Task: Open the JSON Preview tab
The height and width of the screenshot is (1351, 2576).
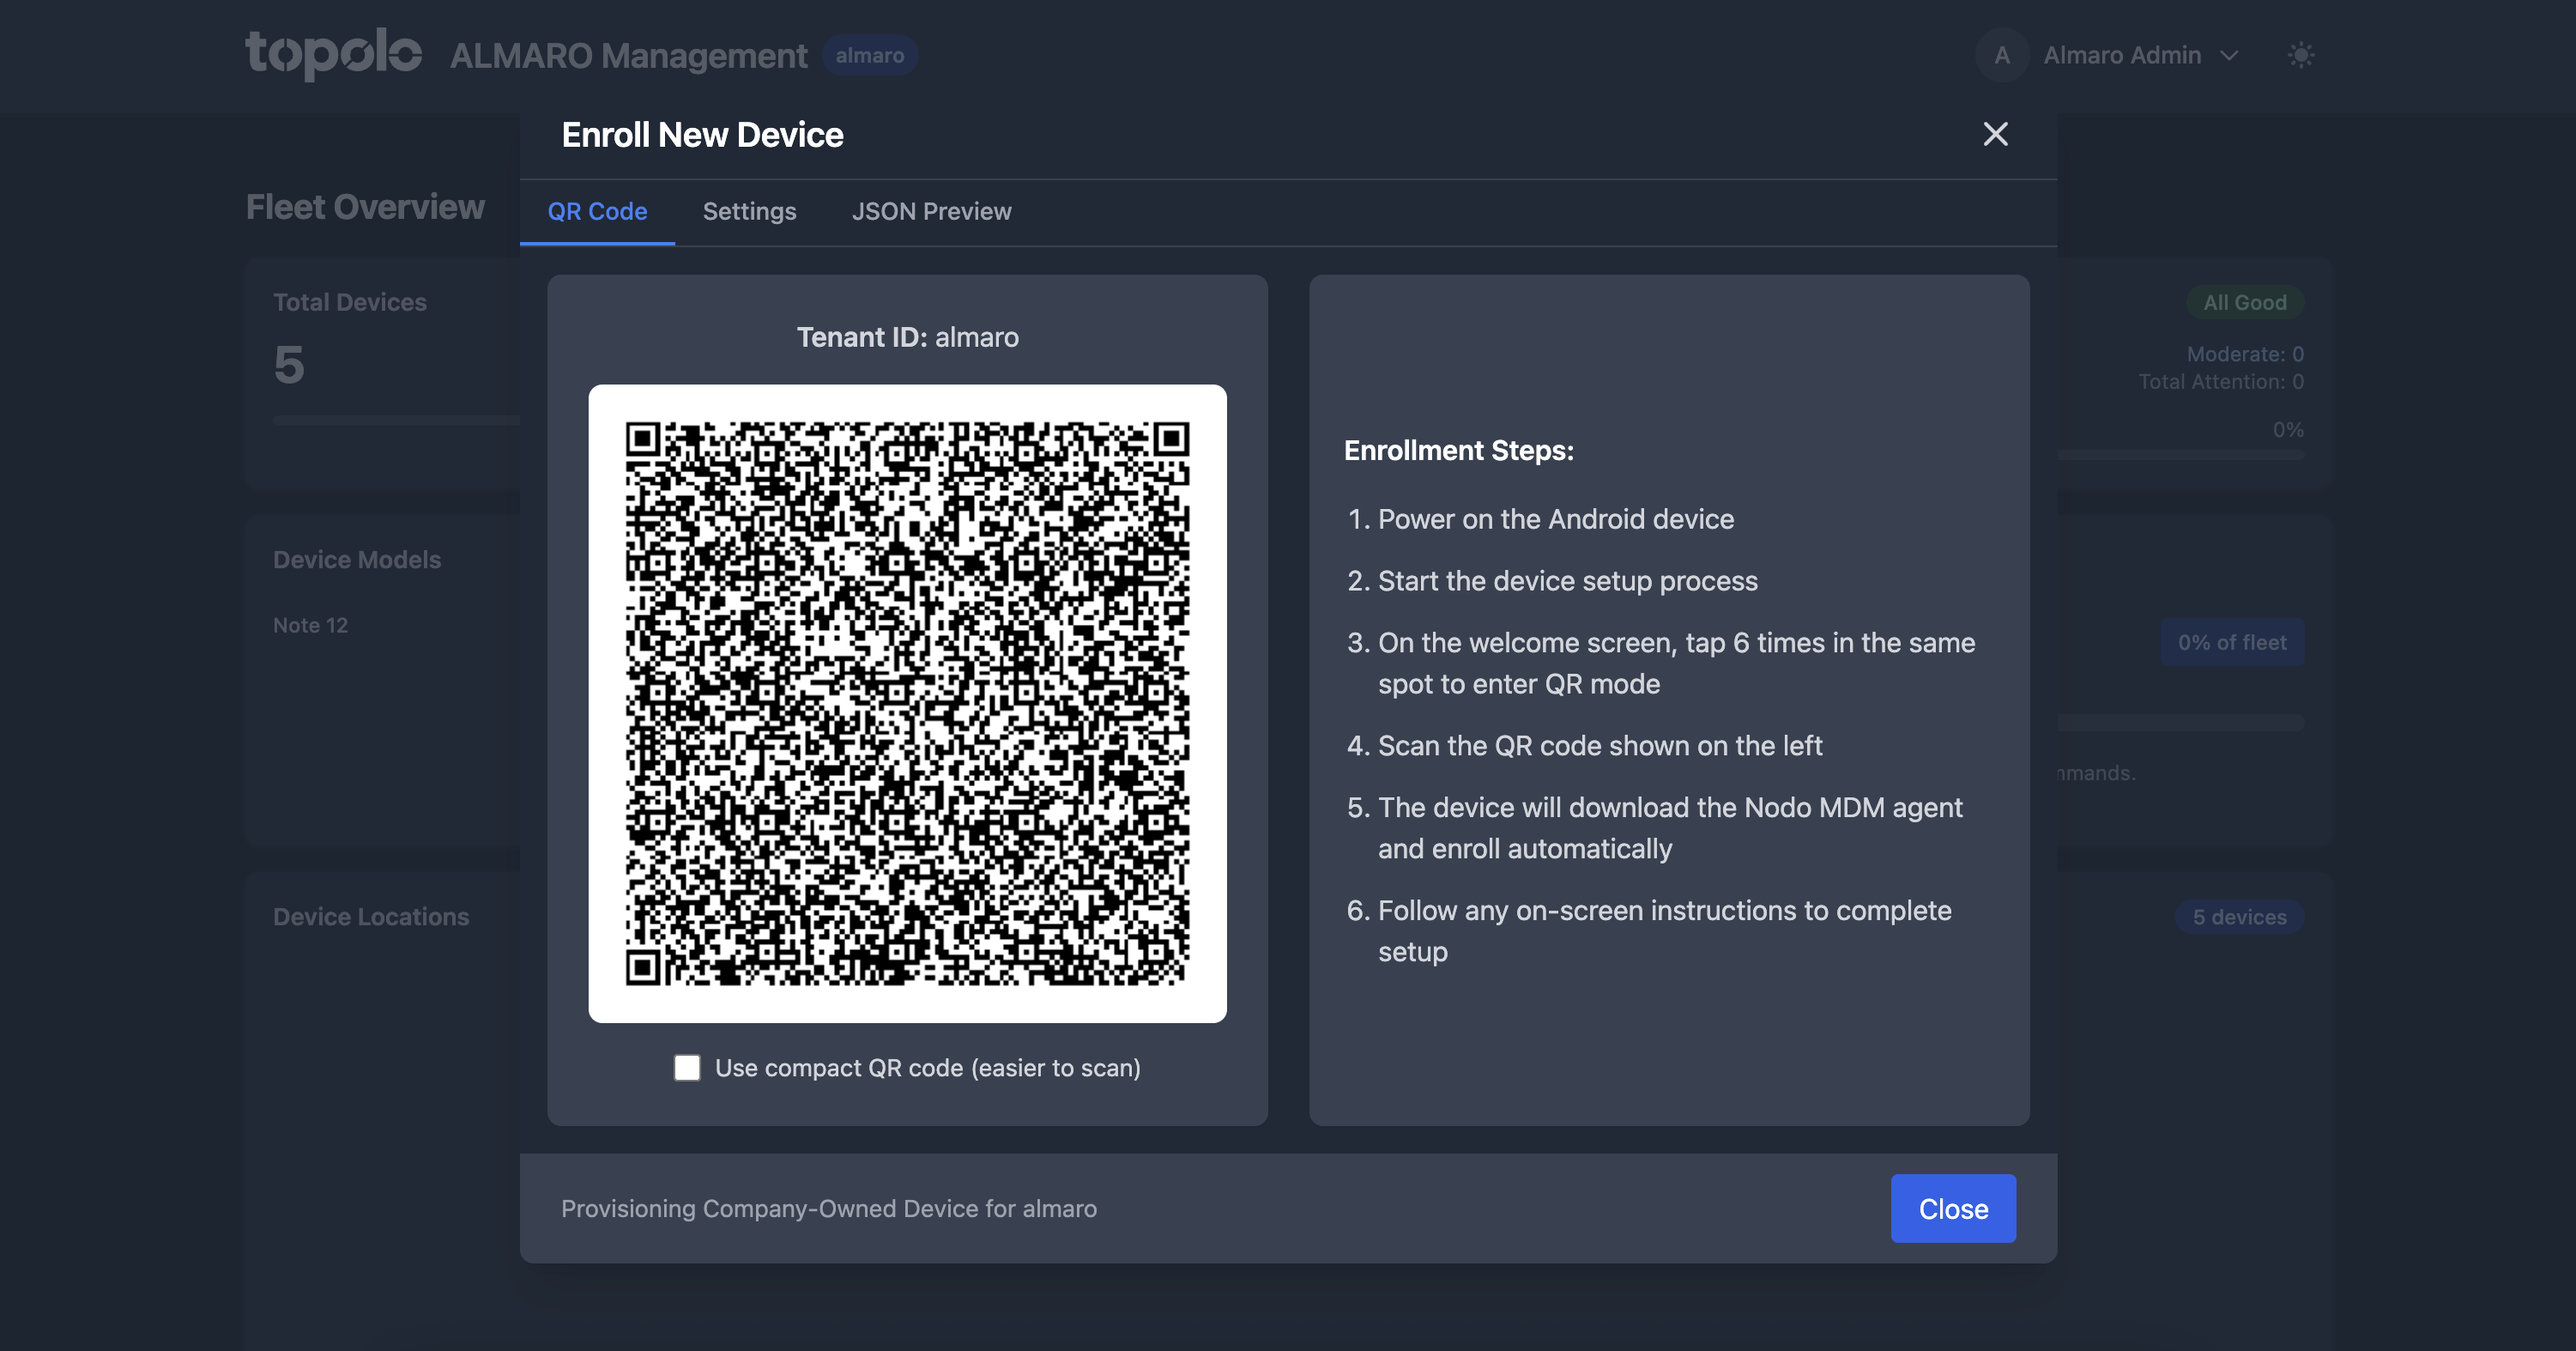Action: coord(931,211)
